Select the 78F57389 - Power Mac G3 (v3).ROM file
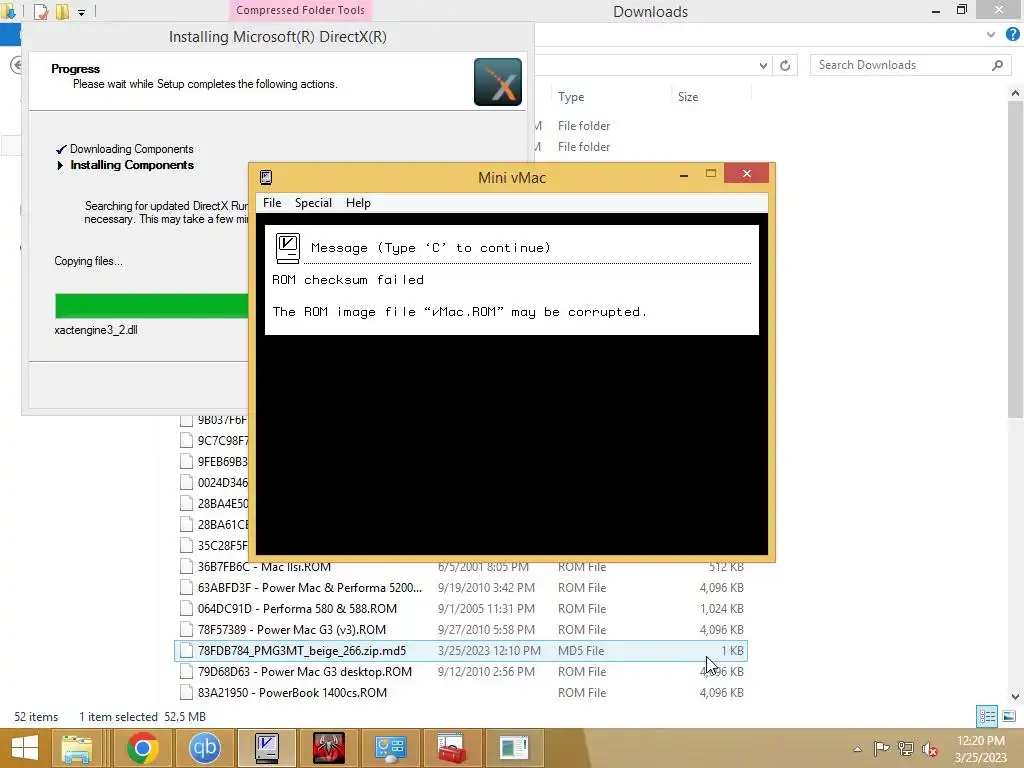Screen dimensions: 1024x768 [460, 630]
